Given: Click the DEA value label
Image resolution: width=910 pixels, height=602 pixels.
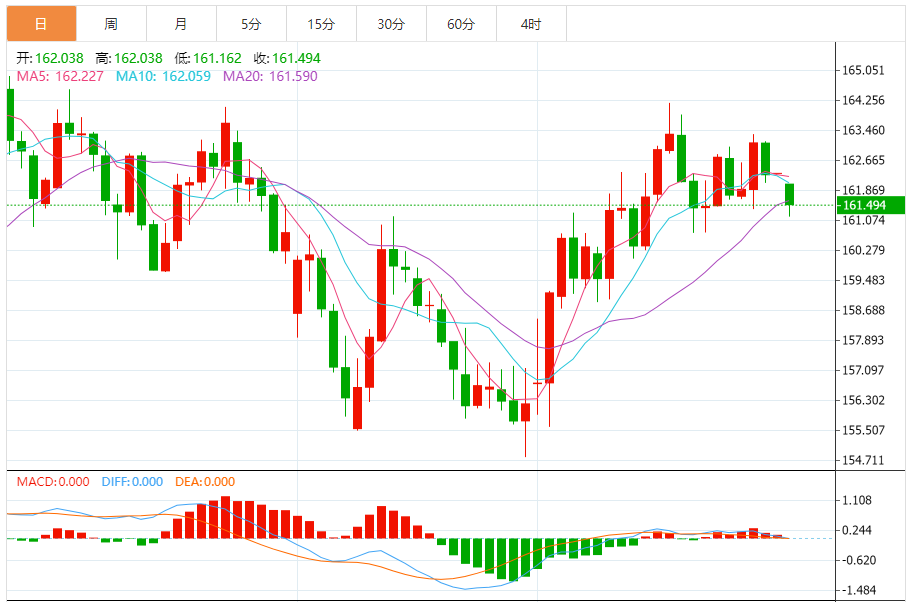Looking at the screenshot, I should 205,482.
